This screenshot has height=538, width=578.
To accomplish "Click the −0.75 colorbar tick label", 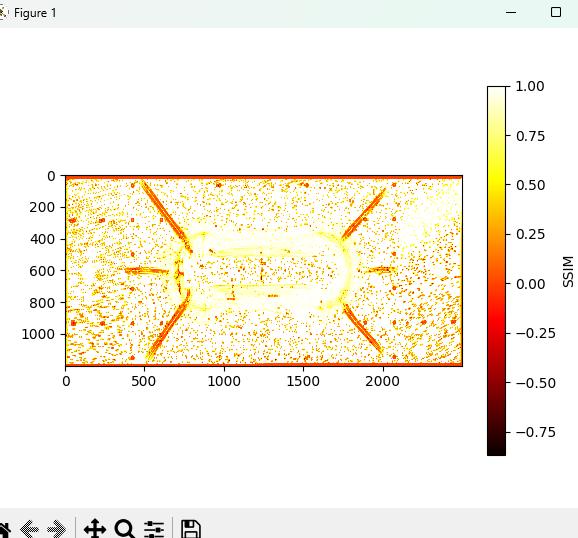I will click(x=536, y=432).
